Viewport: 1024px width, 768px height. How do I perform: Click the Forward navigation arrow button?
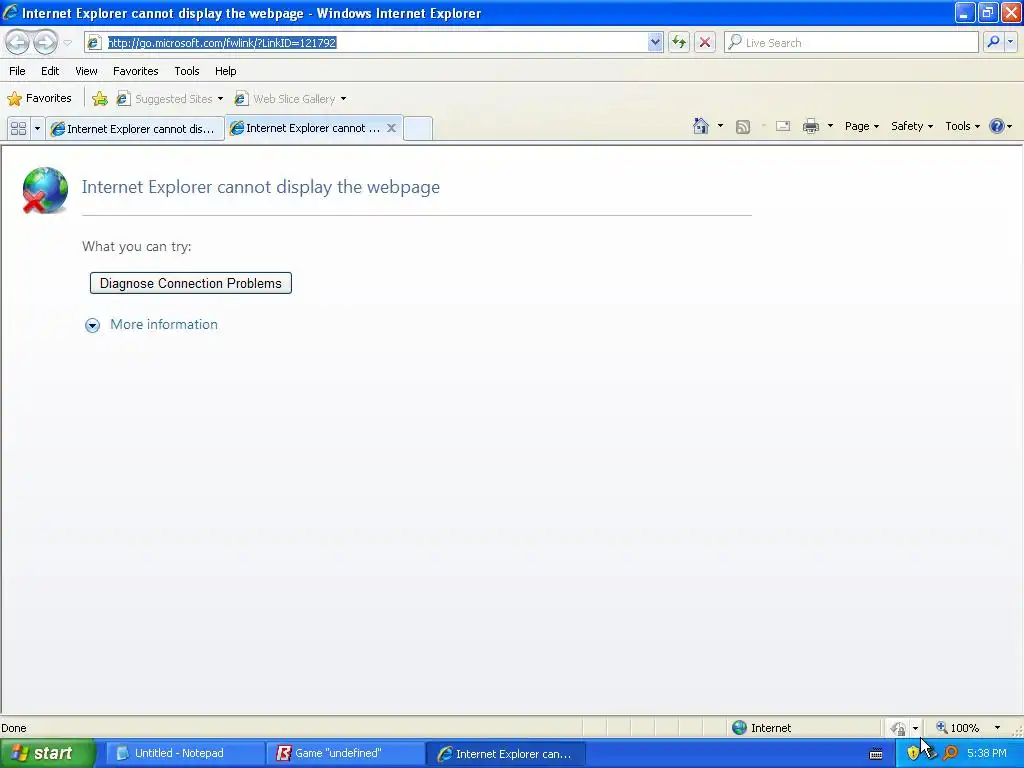click(45, 42)
